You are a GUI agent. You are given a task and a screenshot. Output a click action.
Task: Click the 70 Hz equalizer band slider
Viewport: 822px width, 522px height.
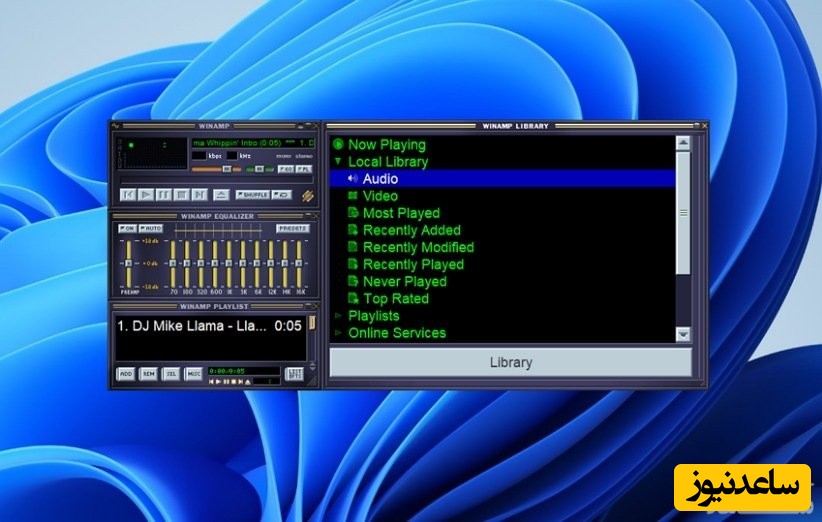pos(173,263)
